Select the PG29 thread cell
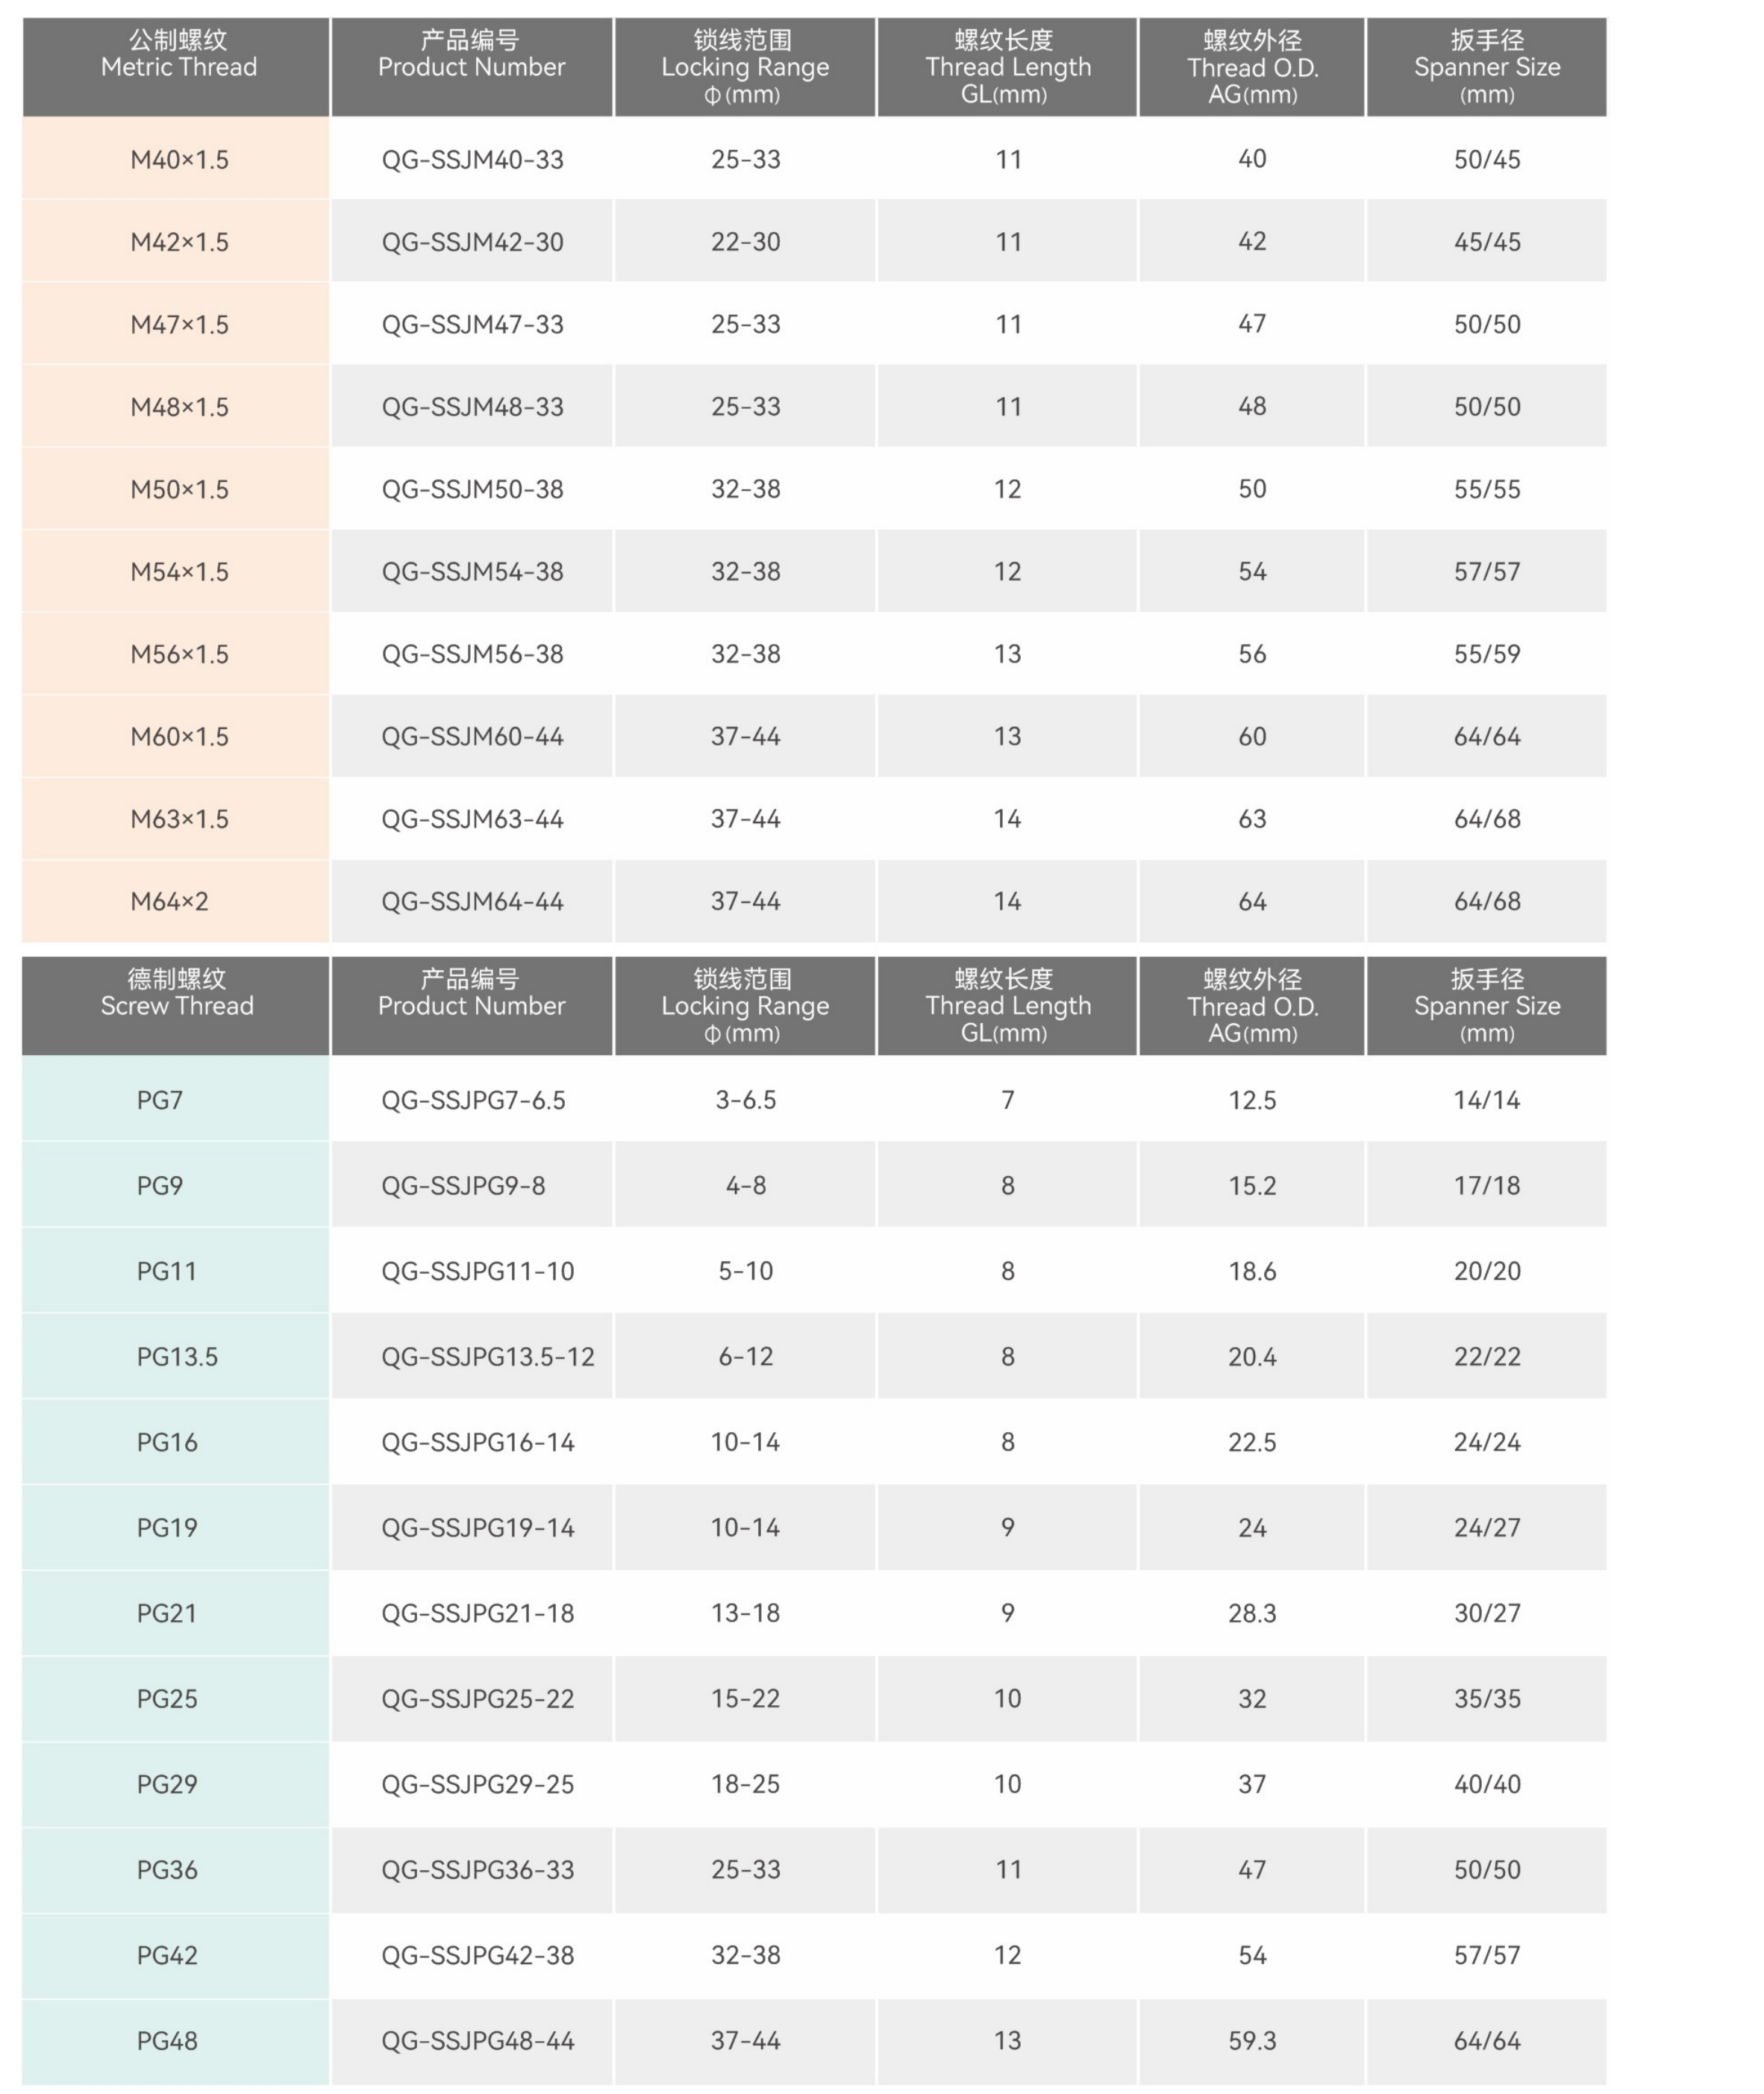Image resolution: width=1764 pixels, height=2094 pixels. (167, 1785)
